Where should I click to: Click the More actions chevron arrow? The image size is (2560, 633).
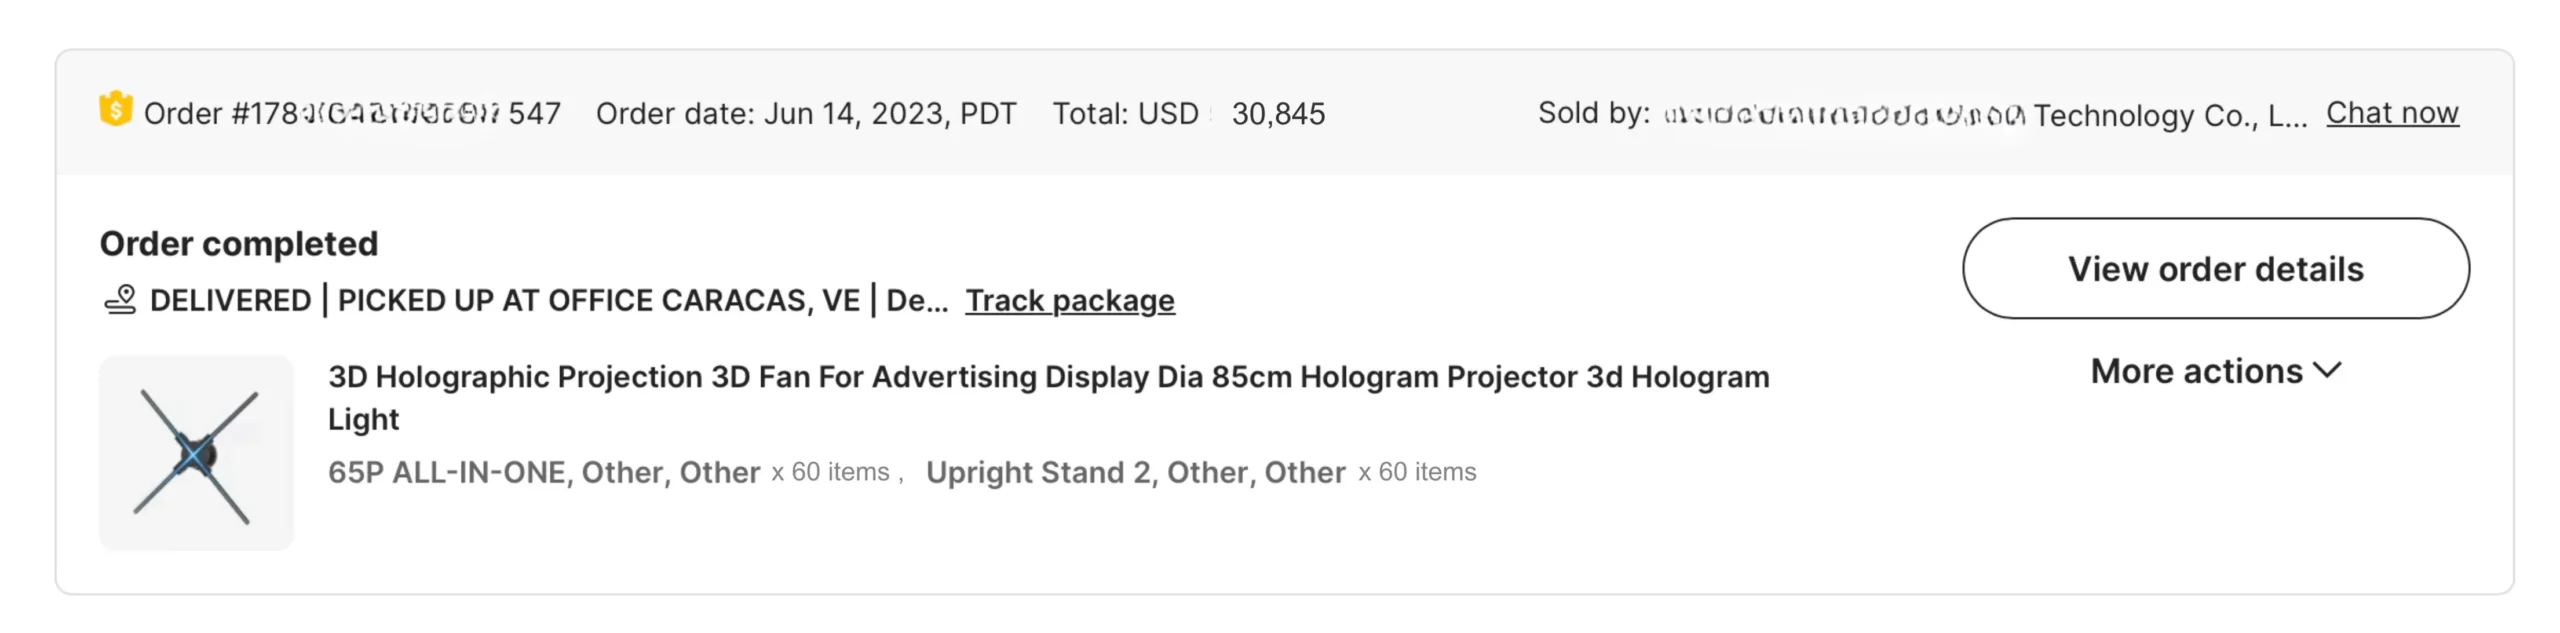click(2328, 371)
